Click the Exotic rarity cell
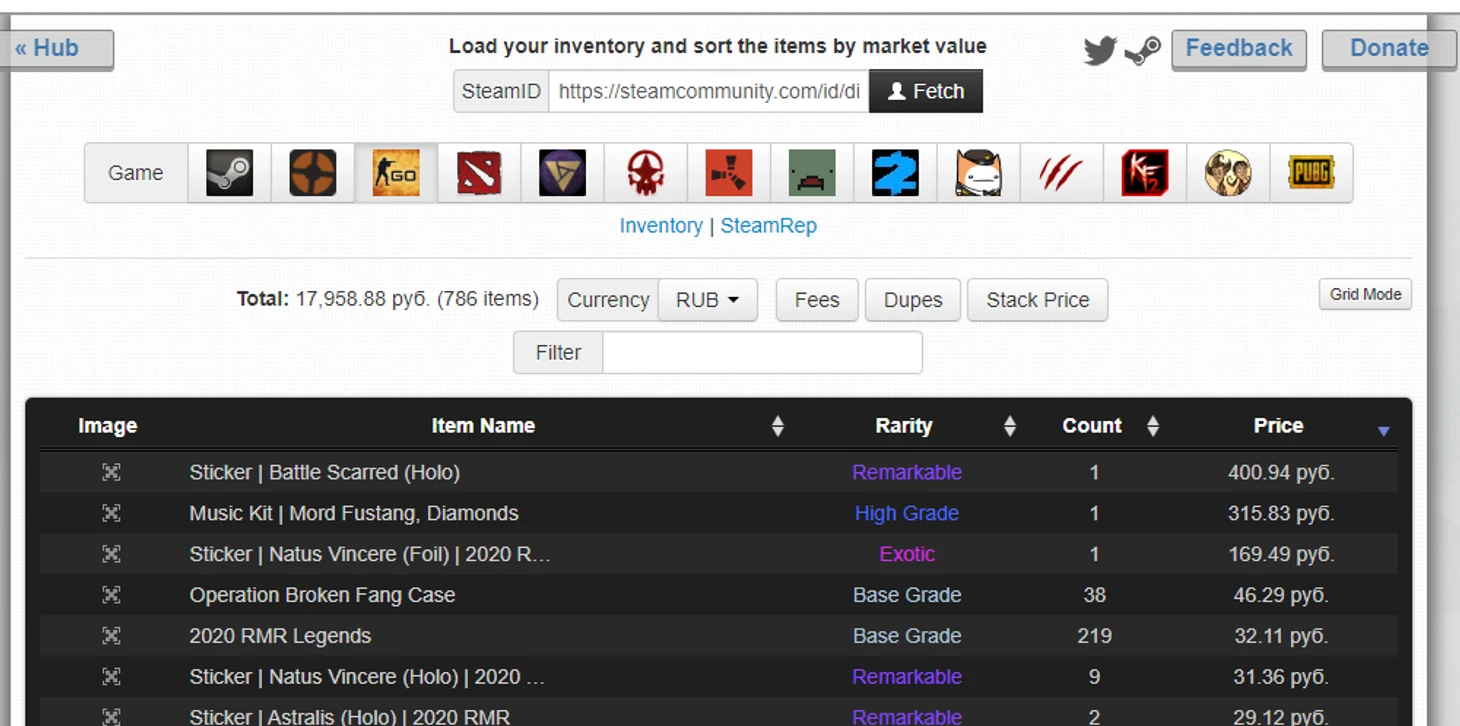Image resolution: width=1460 pixels, height=726 pixels. pos(907,554)
